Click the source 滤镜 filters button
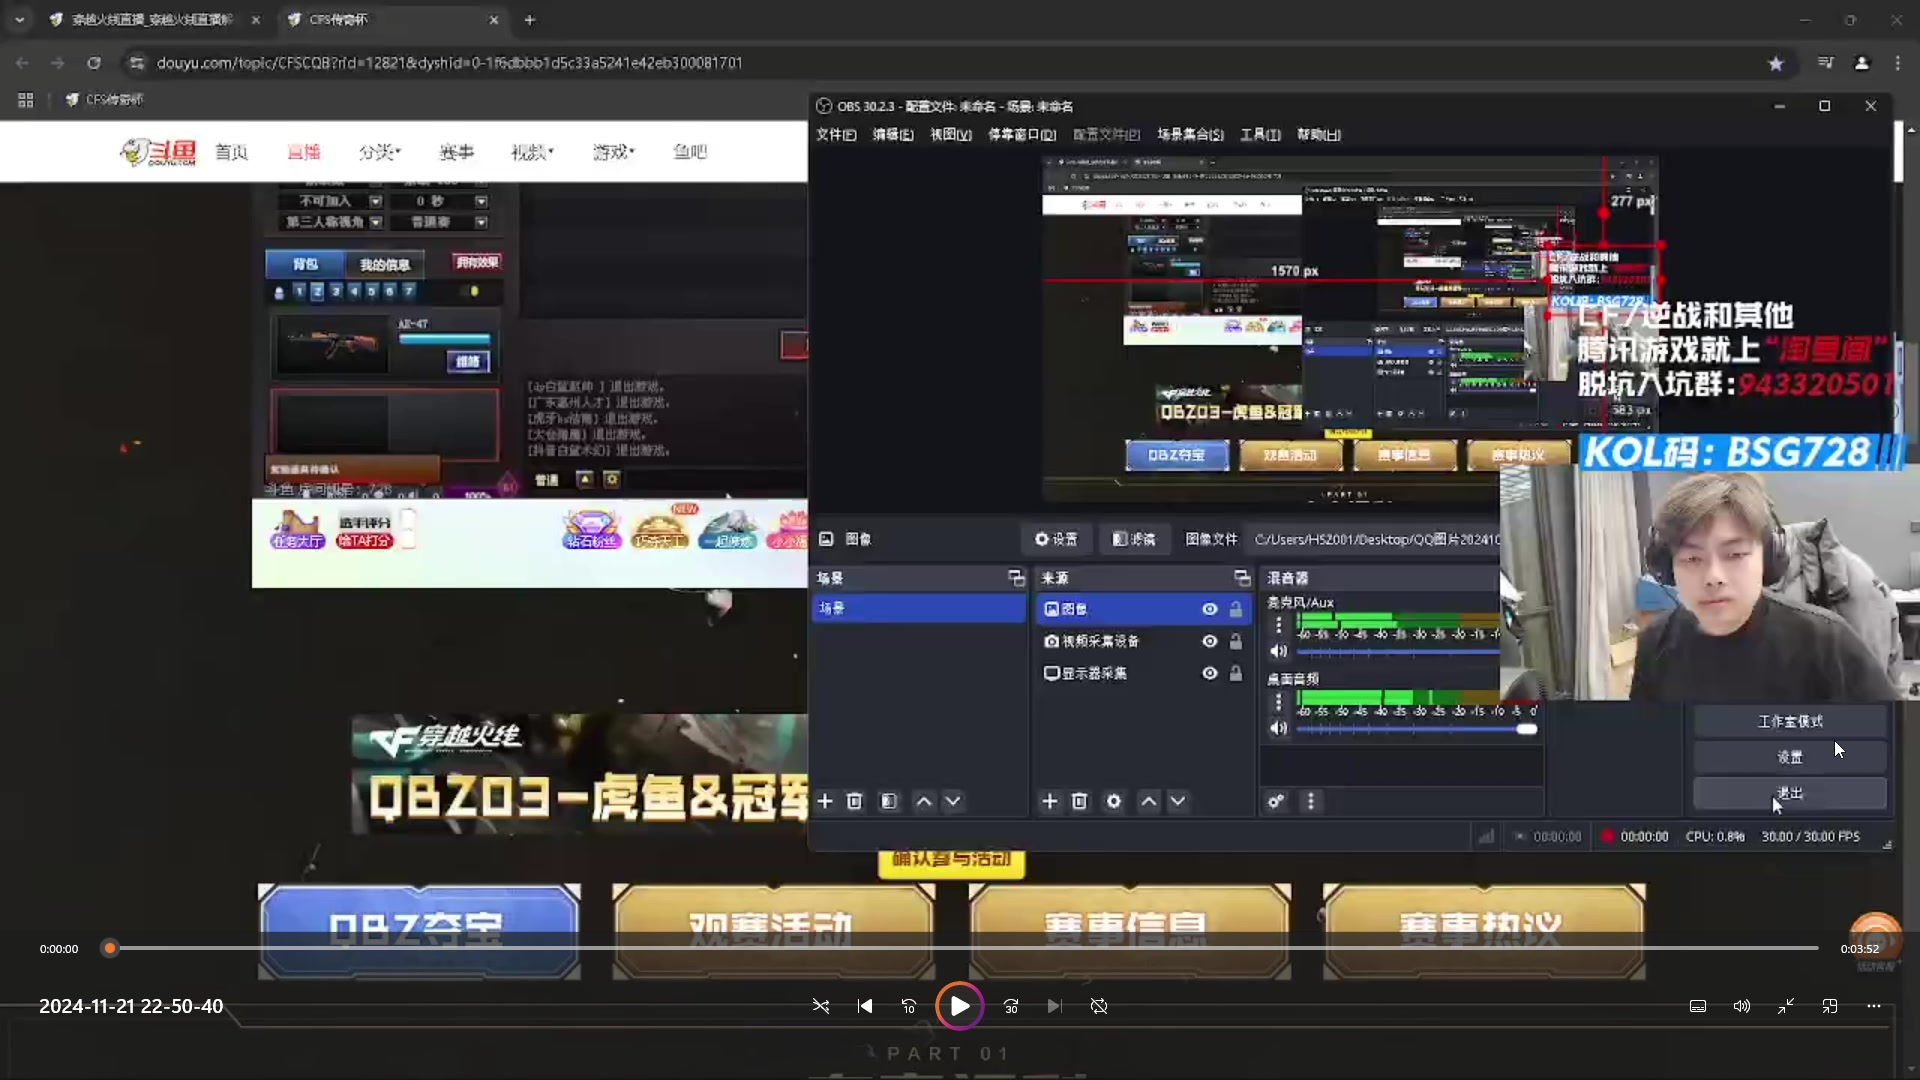This screenshot has height=1080, width=1920. (1134, 539)
